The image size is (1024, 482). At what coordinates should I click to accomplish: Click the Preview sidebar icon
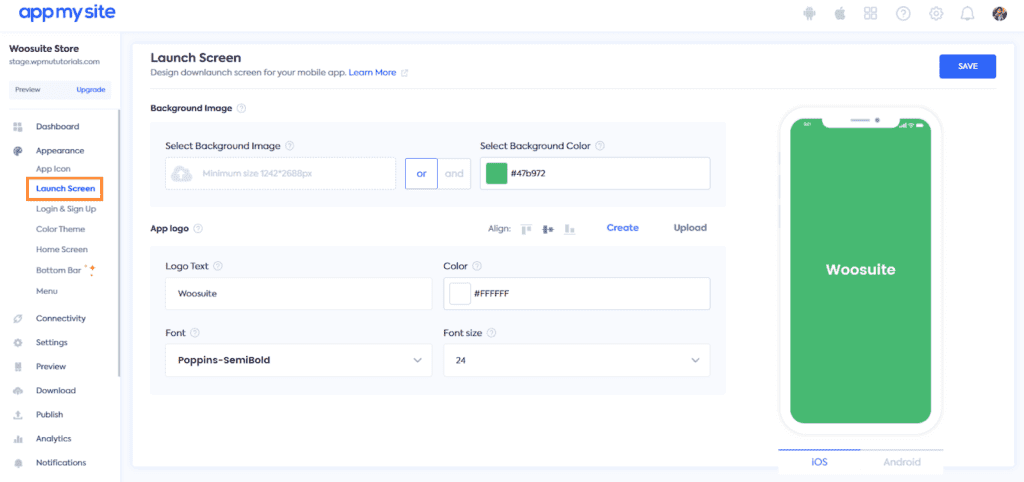pos(18,367)
